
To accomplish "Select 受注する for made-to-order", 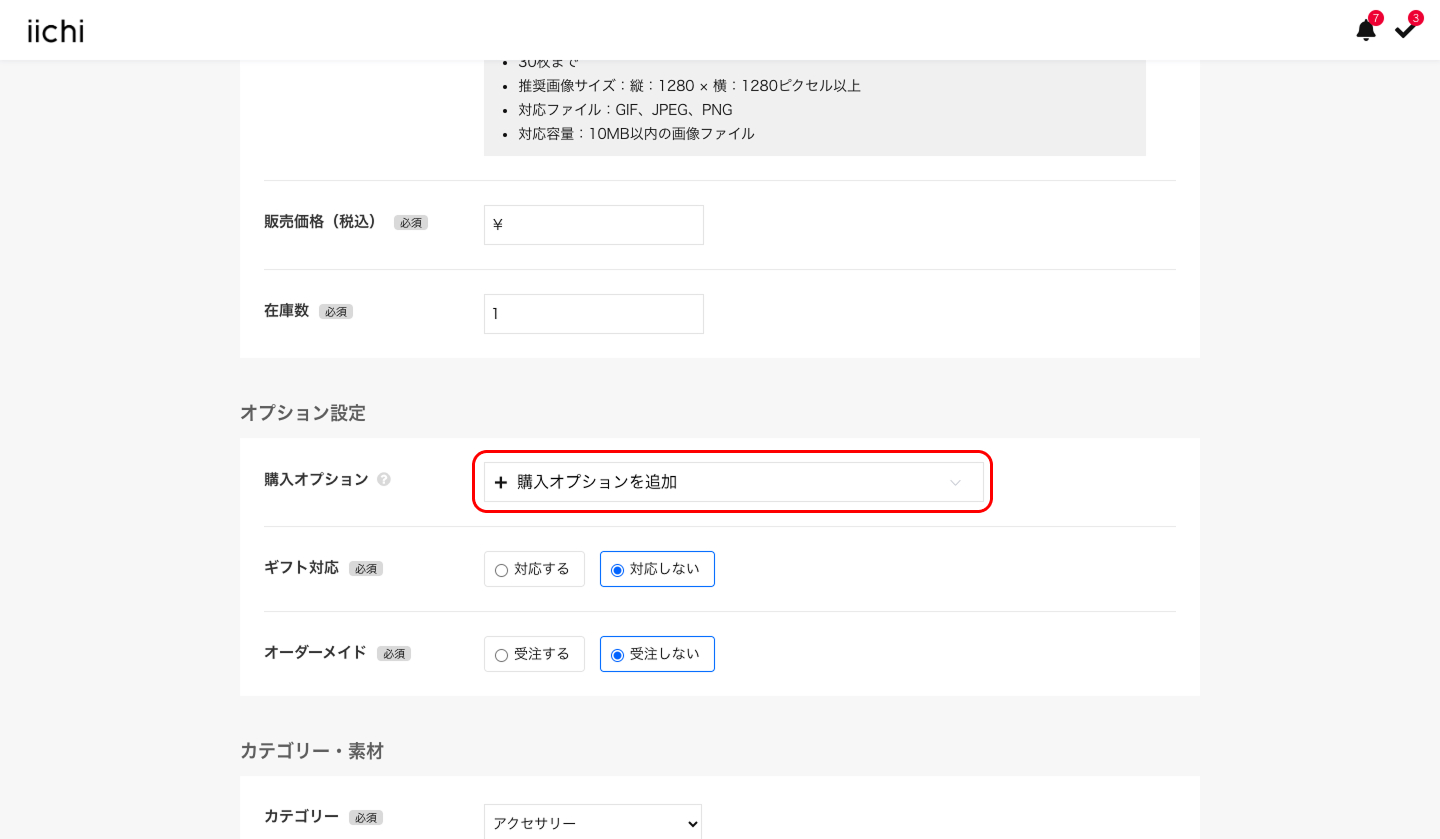I will pos(534,653).
